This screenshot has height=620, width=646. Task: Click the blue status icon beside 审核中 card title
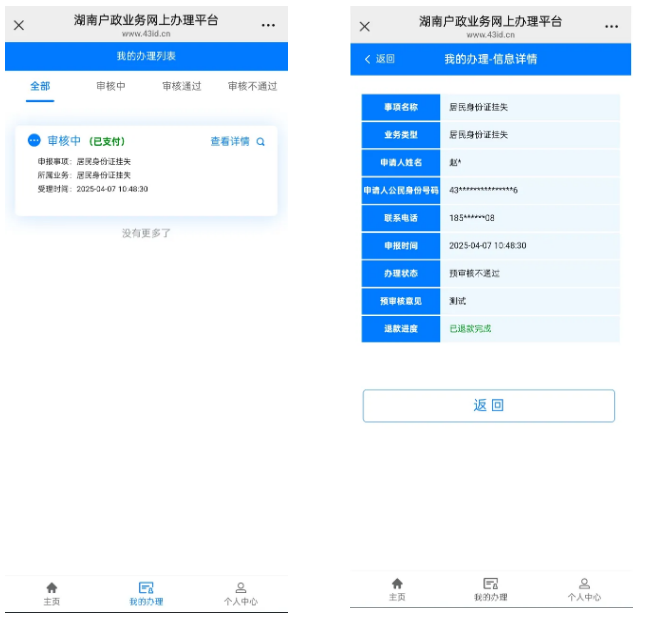35,141
